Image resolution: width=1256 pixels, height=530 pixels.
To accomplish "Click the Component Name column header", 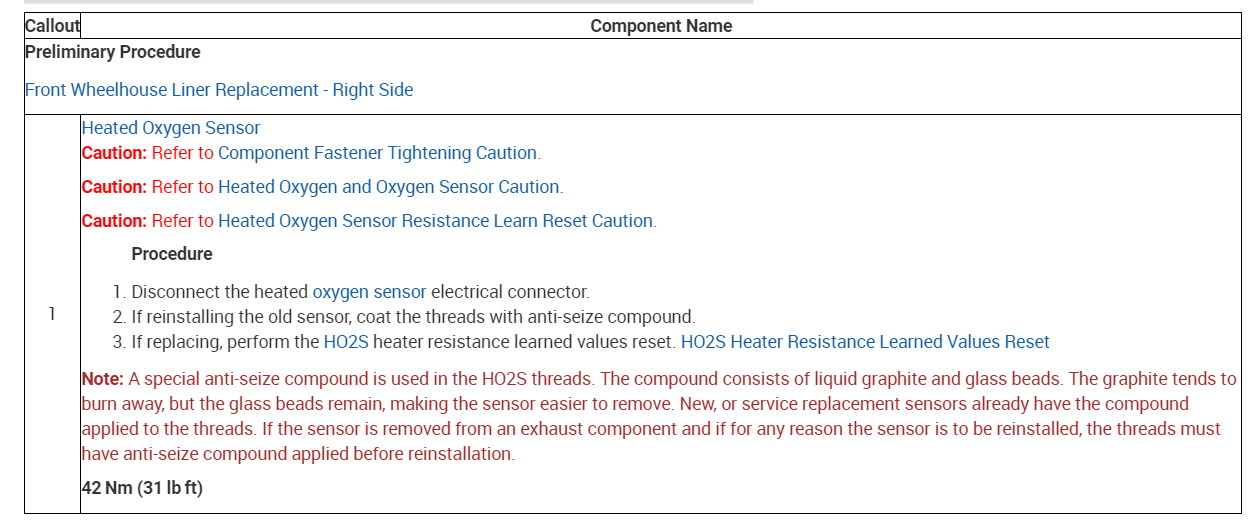I will click(x=661, y=26).
